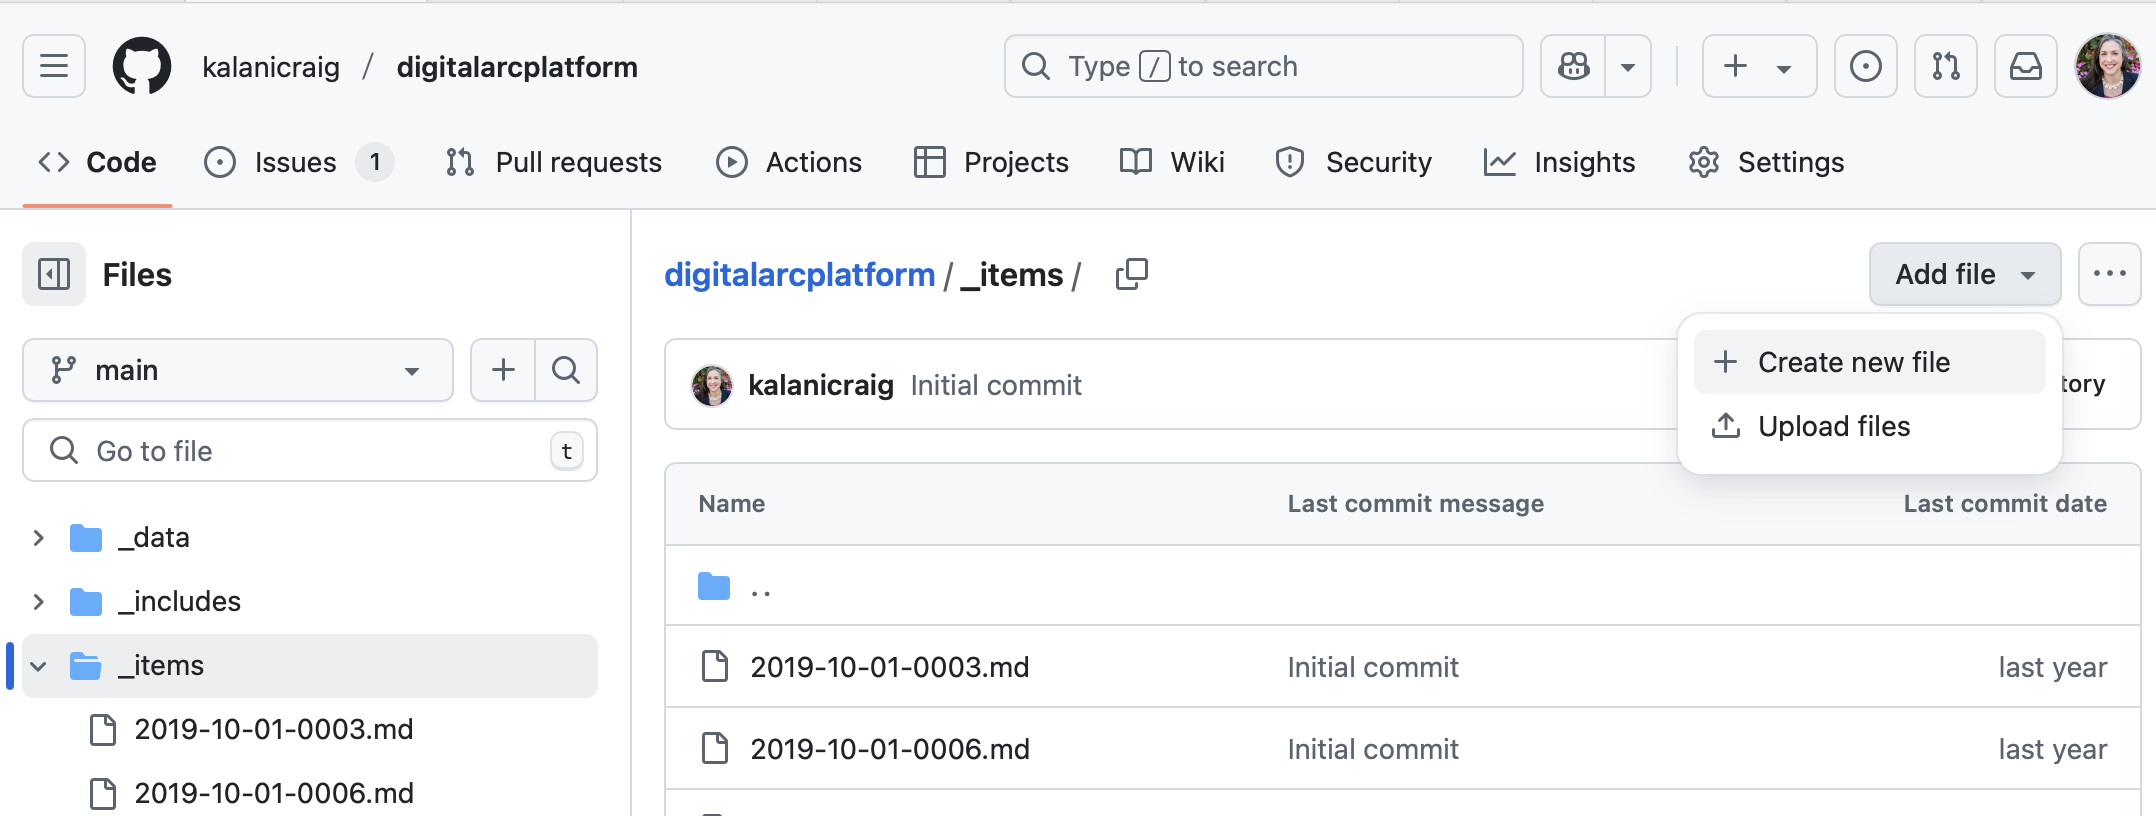Open Initial commit for 2019-10-01-0006.md row
Image resolution: width=2156 pixels, height=816 pixels.
[x=1373, y=749]
